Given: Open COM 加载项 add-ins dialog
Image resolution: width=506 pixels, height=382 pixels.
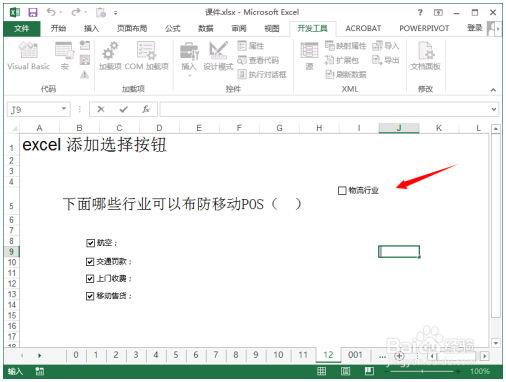Looking at the screenshot, I should pos(146,56).
